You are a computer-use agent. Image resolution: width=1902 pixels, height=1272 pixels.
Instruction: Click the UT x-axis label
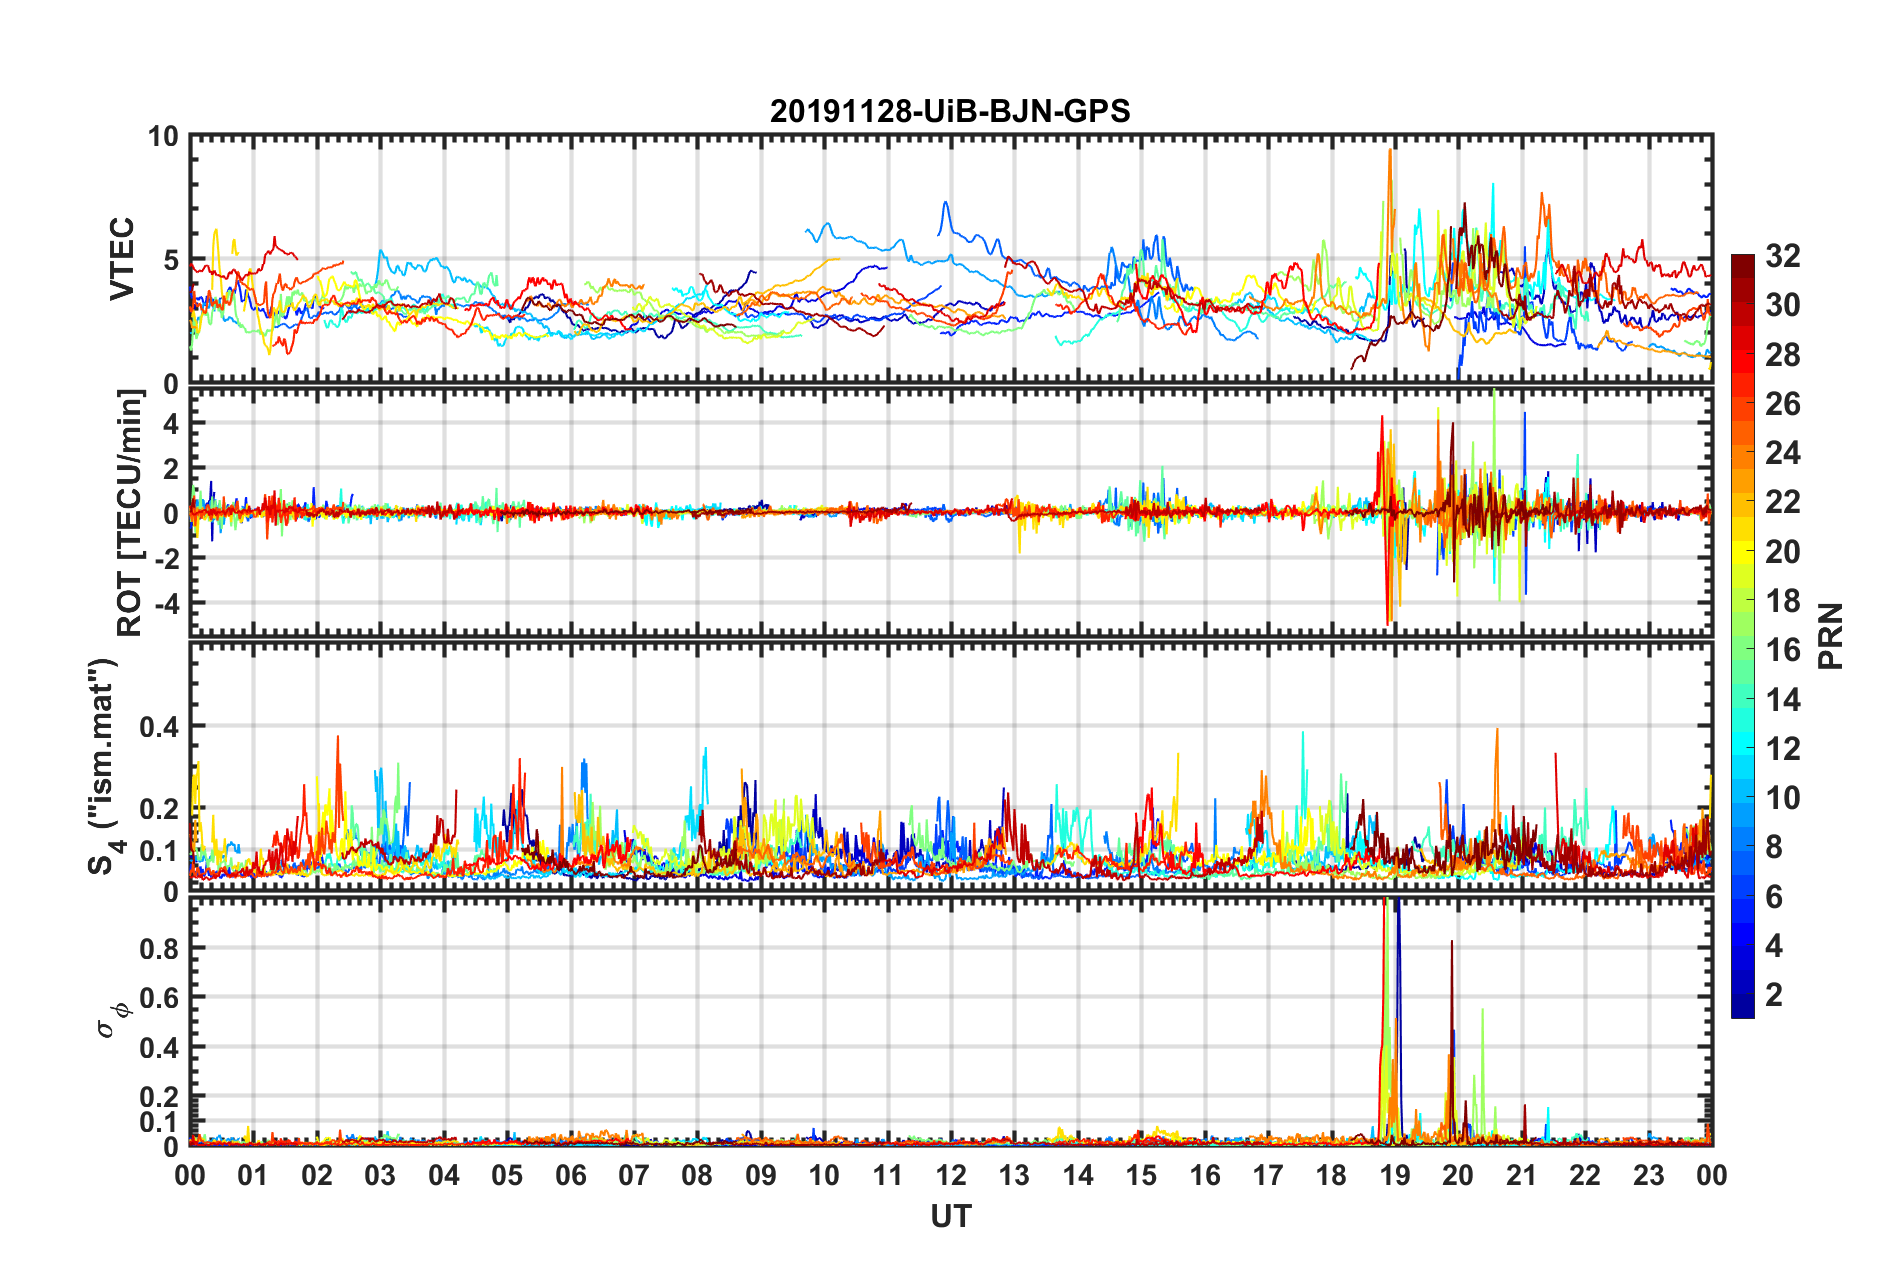tap(951, 1216)
